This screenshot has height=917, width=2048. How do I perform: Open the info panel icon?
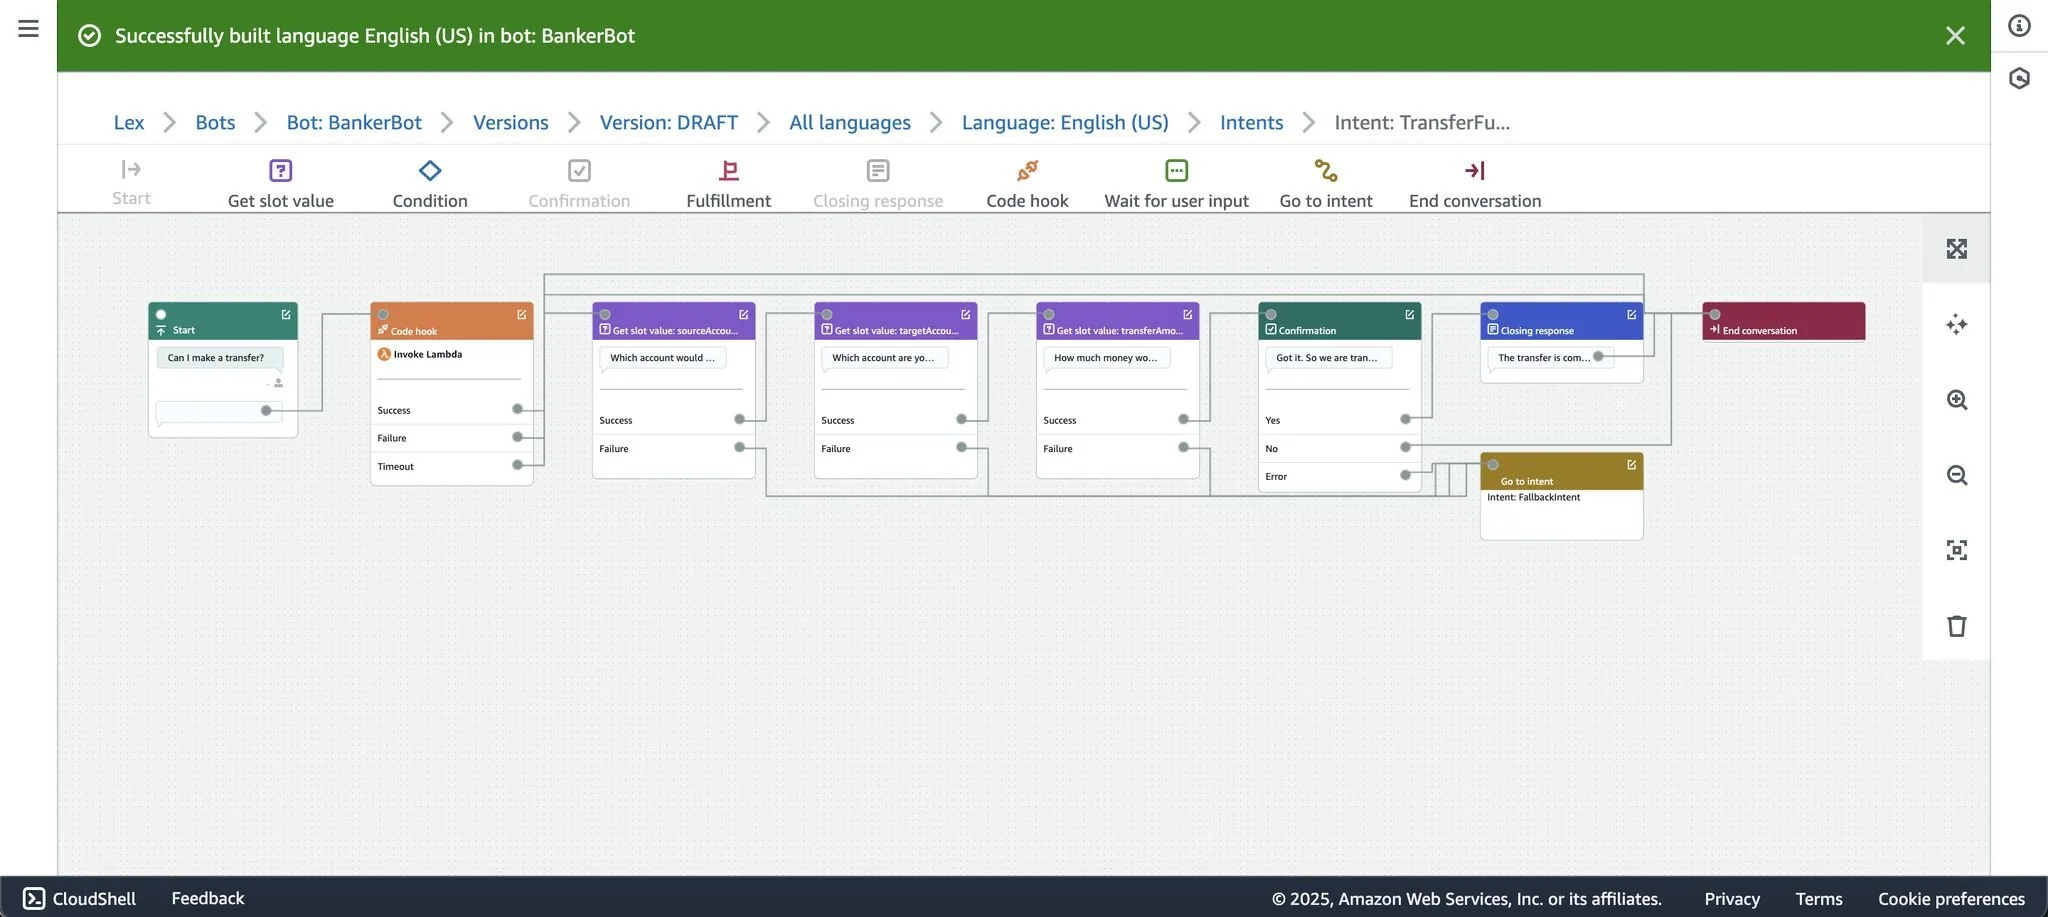[2019, 26]
